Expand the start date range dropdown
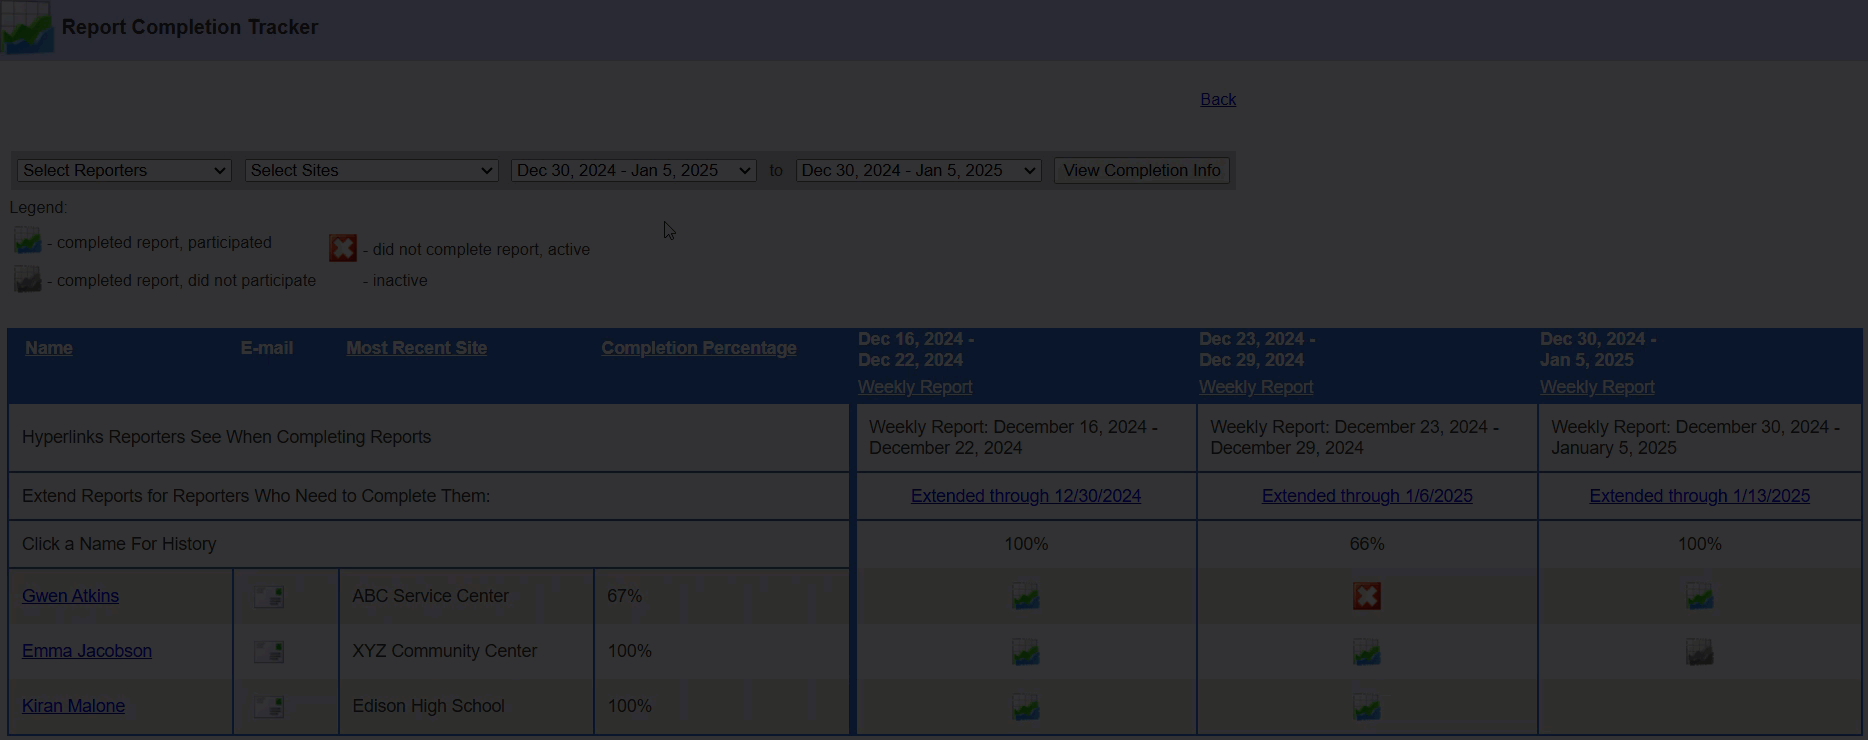This screenshot has width=1868, height=740. 633,171
